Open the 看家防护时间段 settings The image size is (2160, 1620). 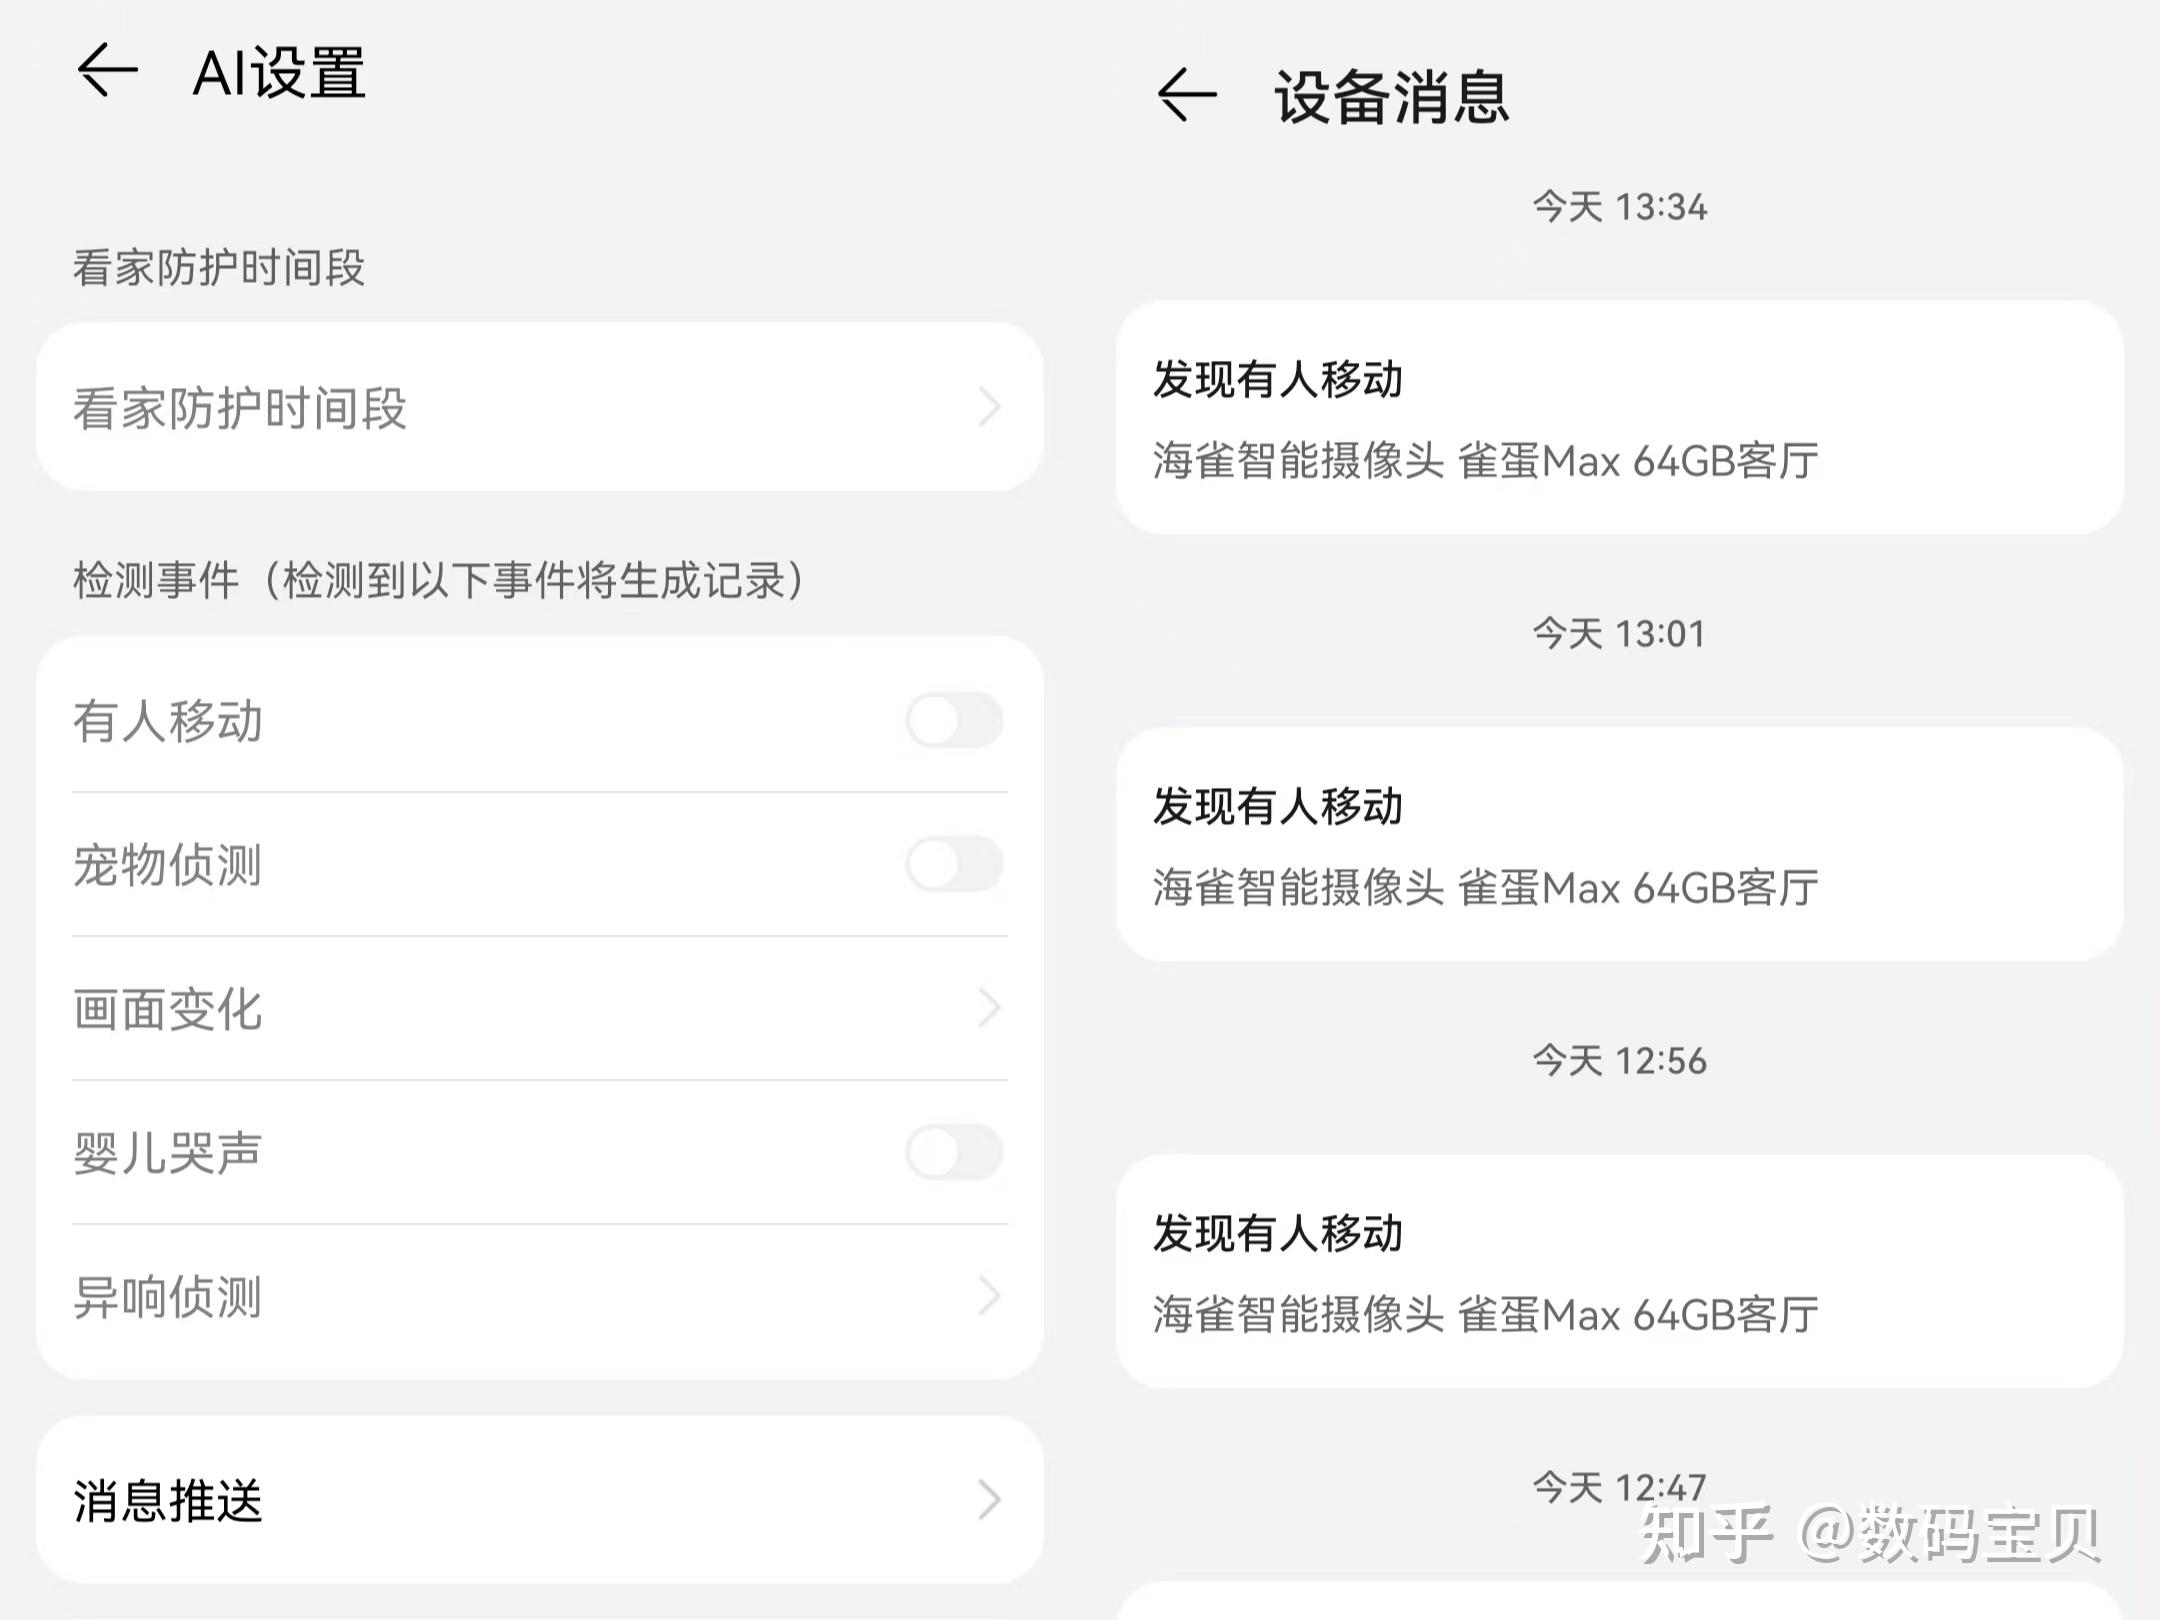540,406
